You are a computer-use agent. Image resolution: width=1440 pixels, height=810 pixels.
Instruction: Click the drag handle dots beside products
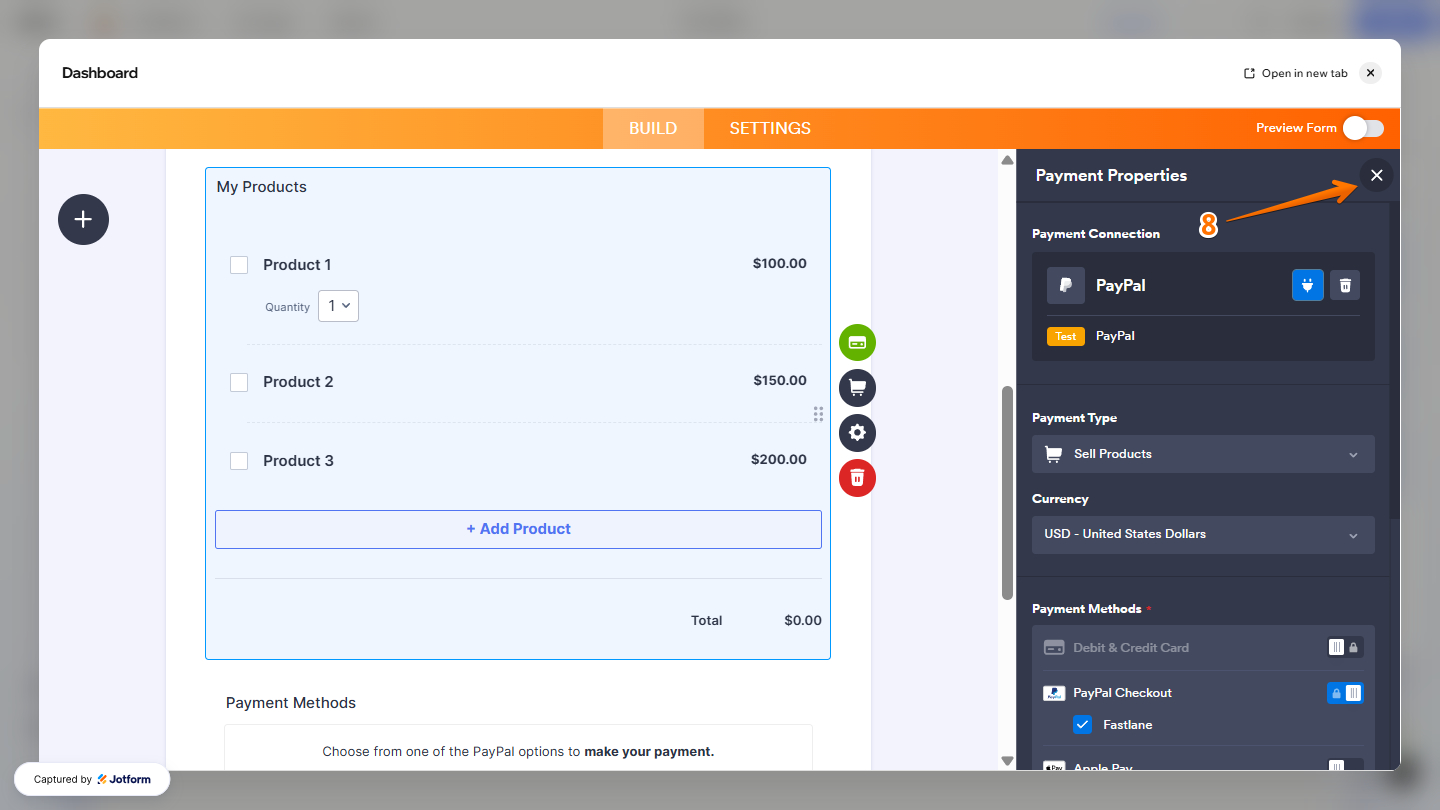pos(818,414)
